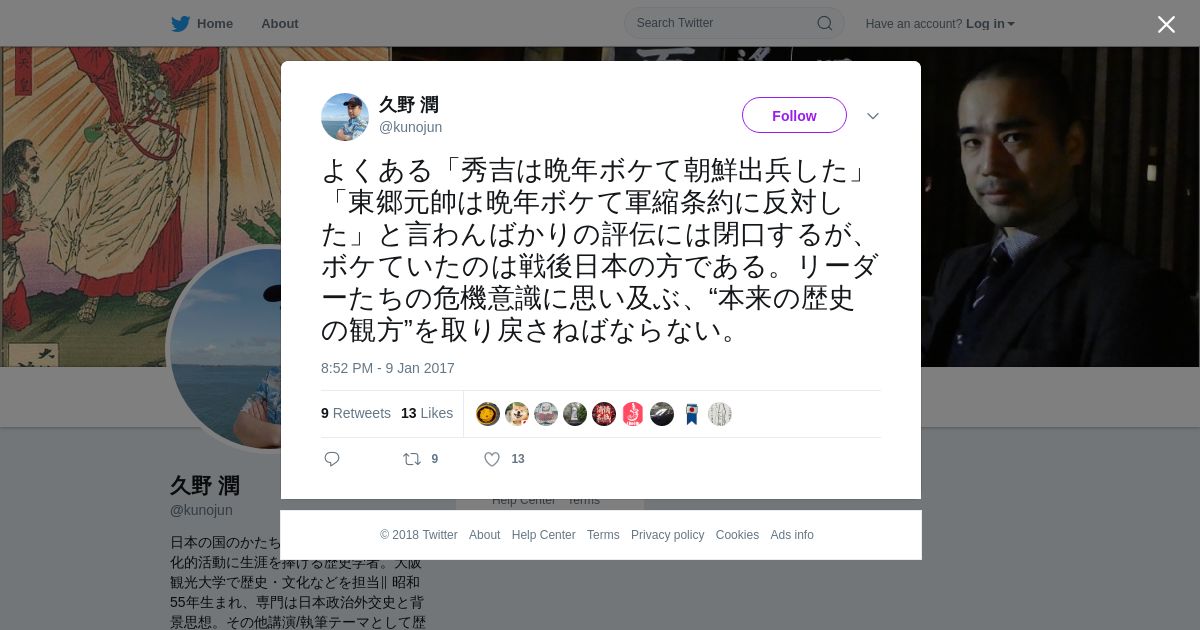The height and width of the screenshot is (630, 1200).
Task: Open the Ads info footer link
Action: click(792, 535)
